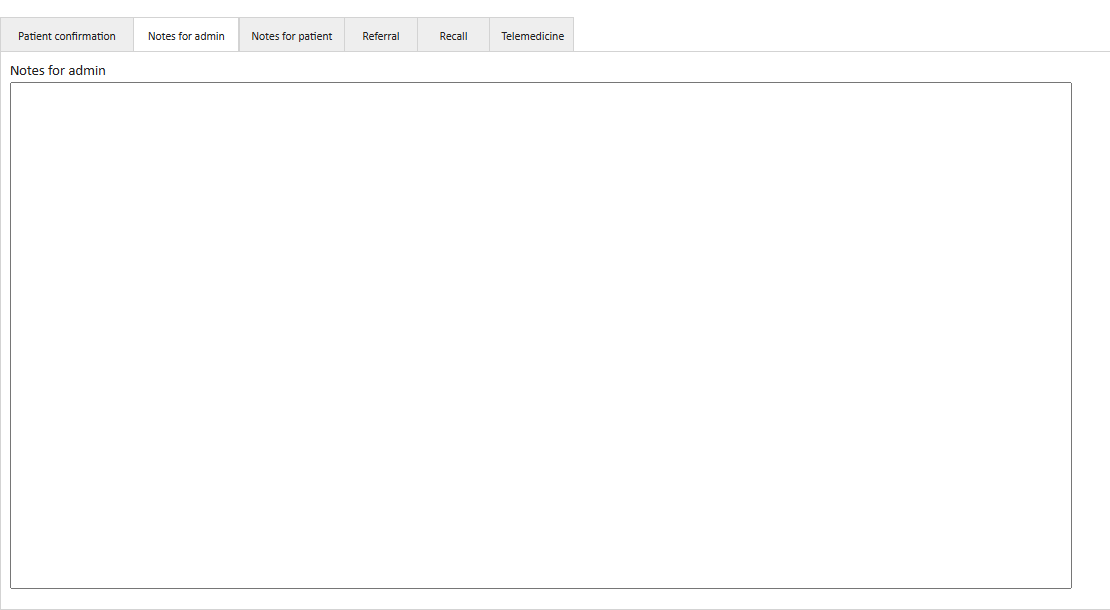Screen dimensions: 1110x610
Task: Click the currently active Notes for admin tab
Action: [186, 36]
